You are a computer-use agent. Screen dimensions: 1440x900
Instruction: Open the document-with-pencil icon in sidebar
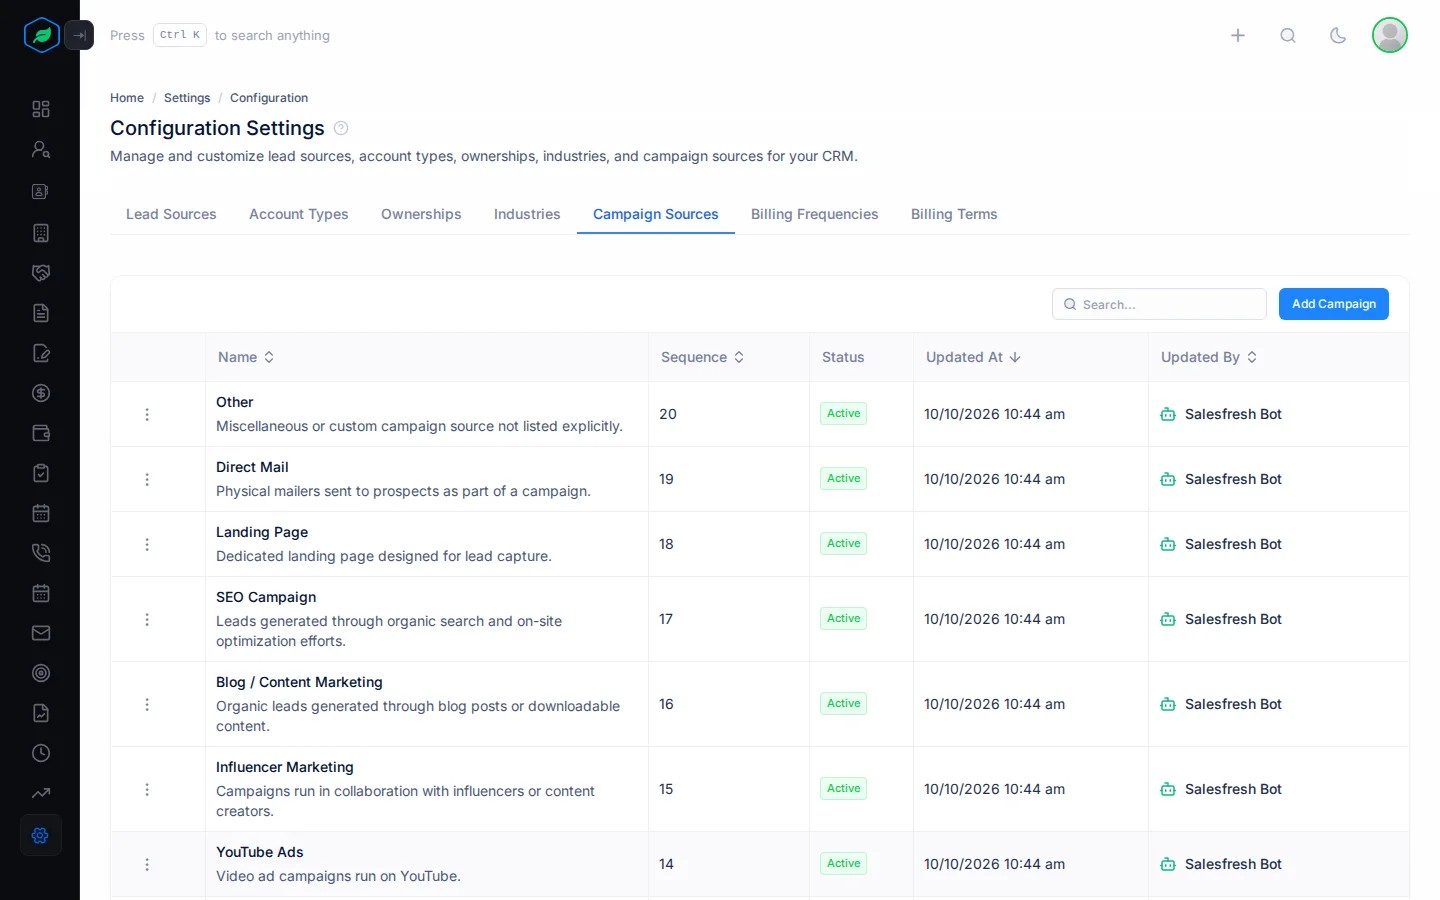(41, 353)
